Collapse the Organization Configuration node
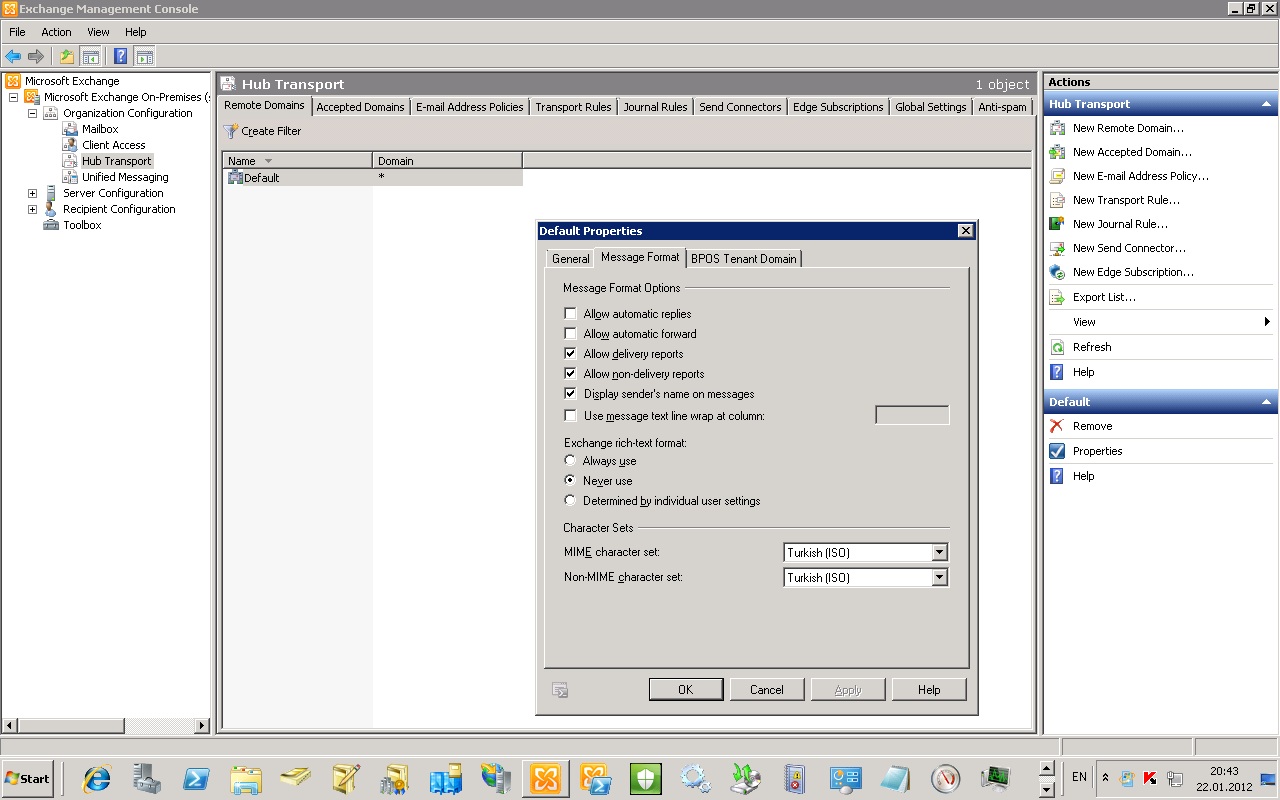The width and height of the screenshot is (1280, 800). pyautogui.click(x=32, y=113)
